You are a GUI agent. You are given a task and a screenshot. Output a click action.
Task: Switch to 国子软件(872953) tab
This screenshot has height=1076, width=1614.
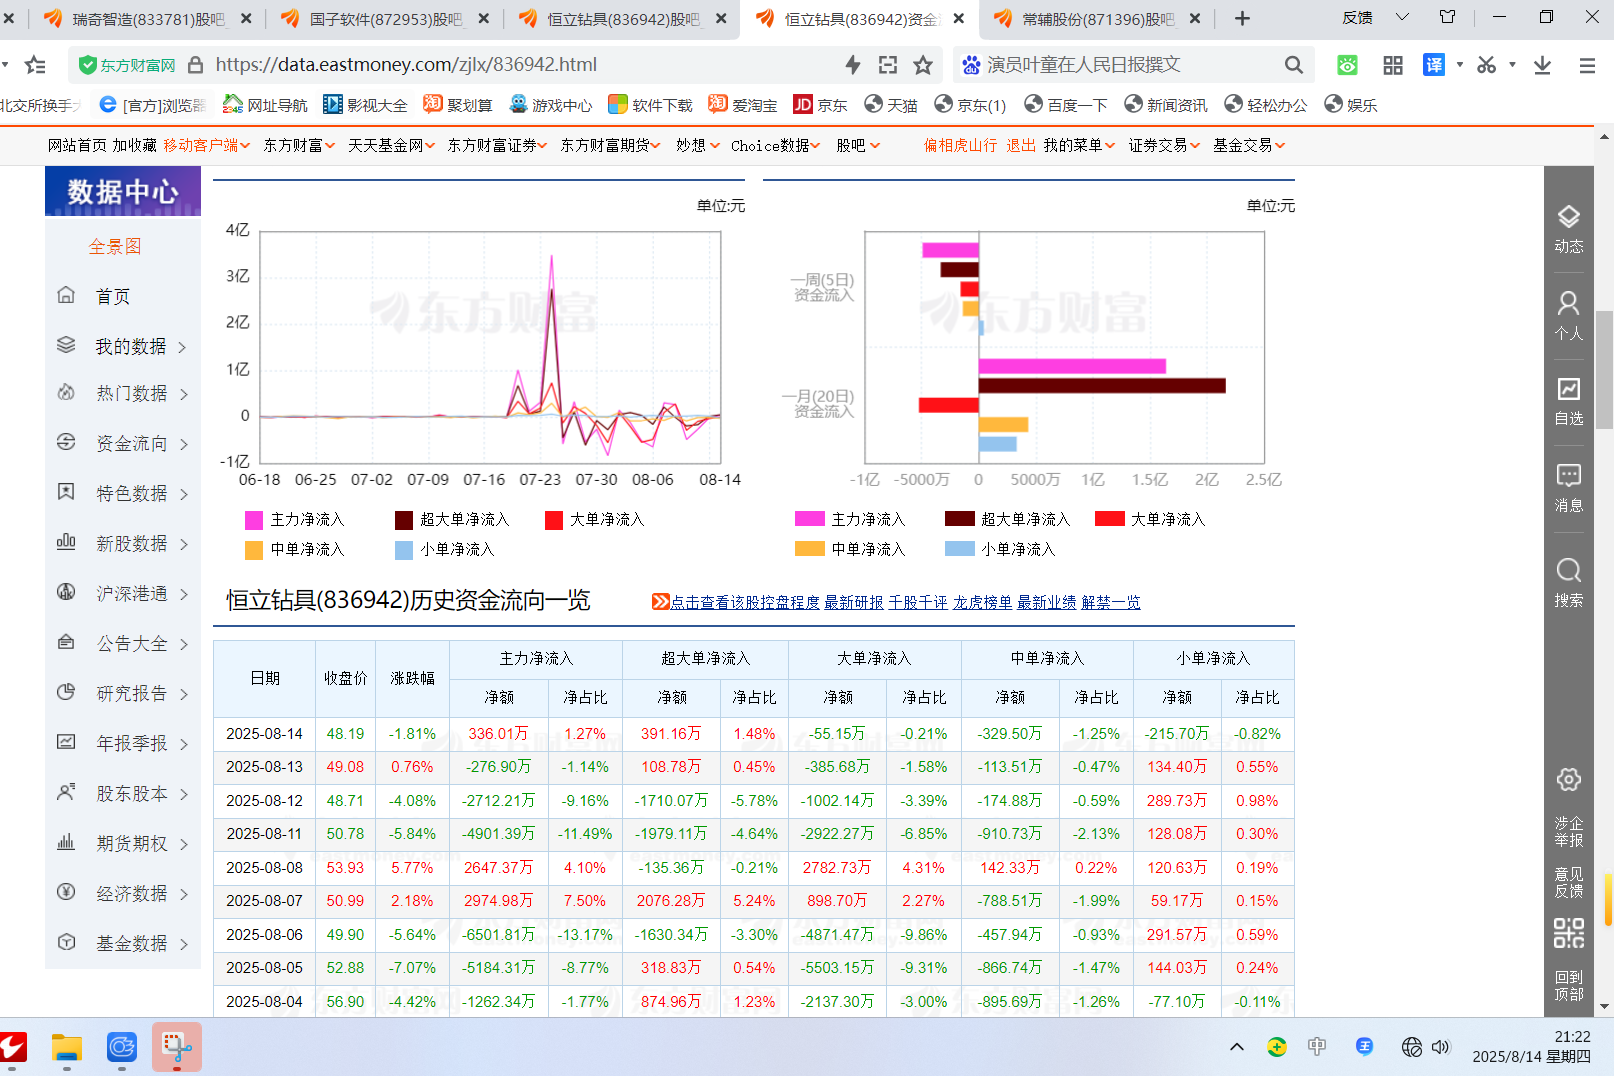tap(373, 19)
